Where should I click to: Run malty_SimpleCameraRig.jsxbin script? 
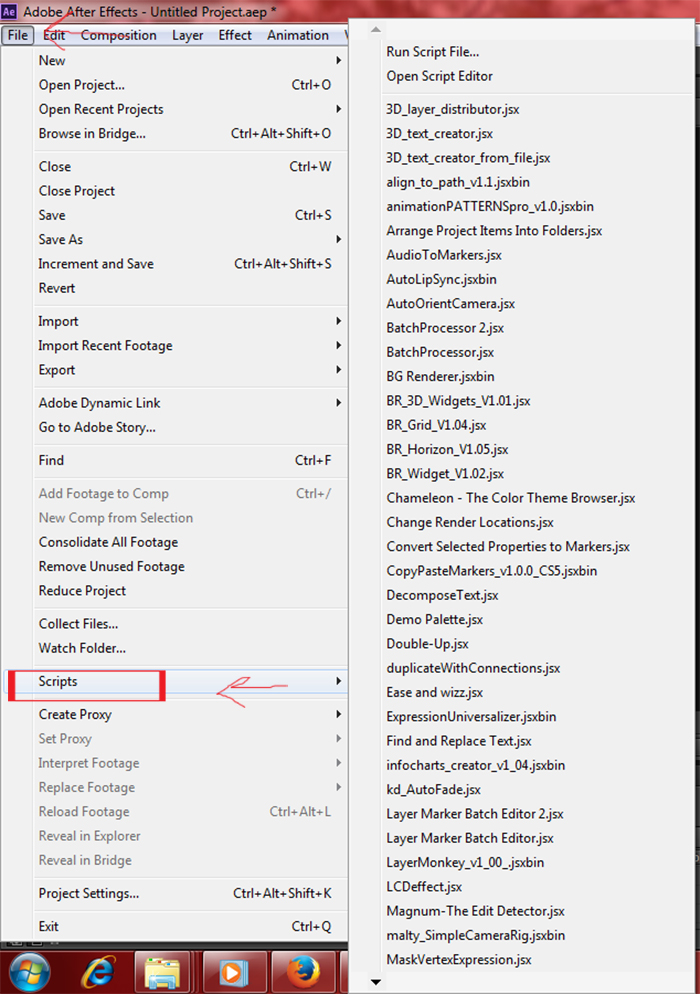[x=476, y=935]
